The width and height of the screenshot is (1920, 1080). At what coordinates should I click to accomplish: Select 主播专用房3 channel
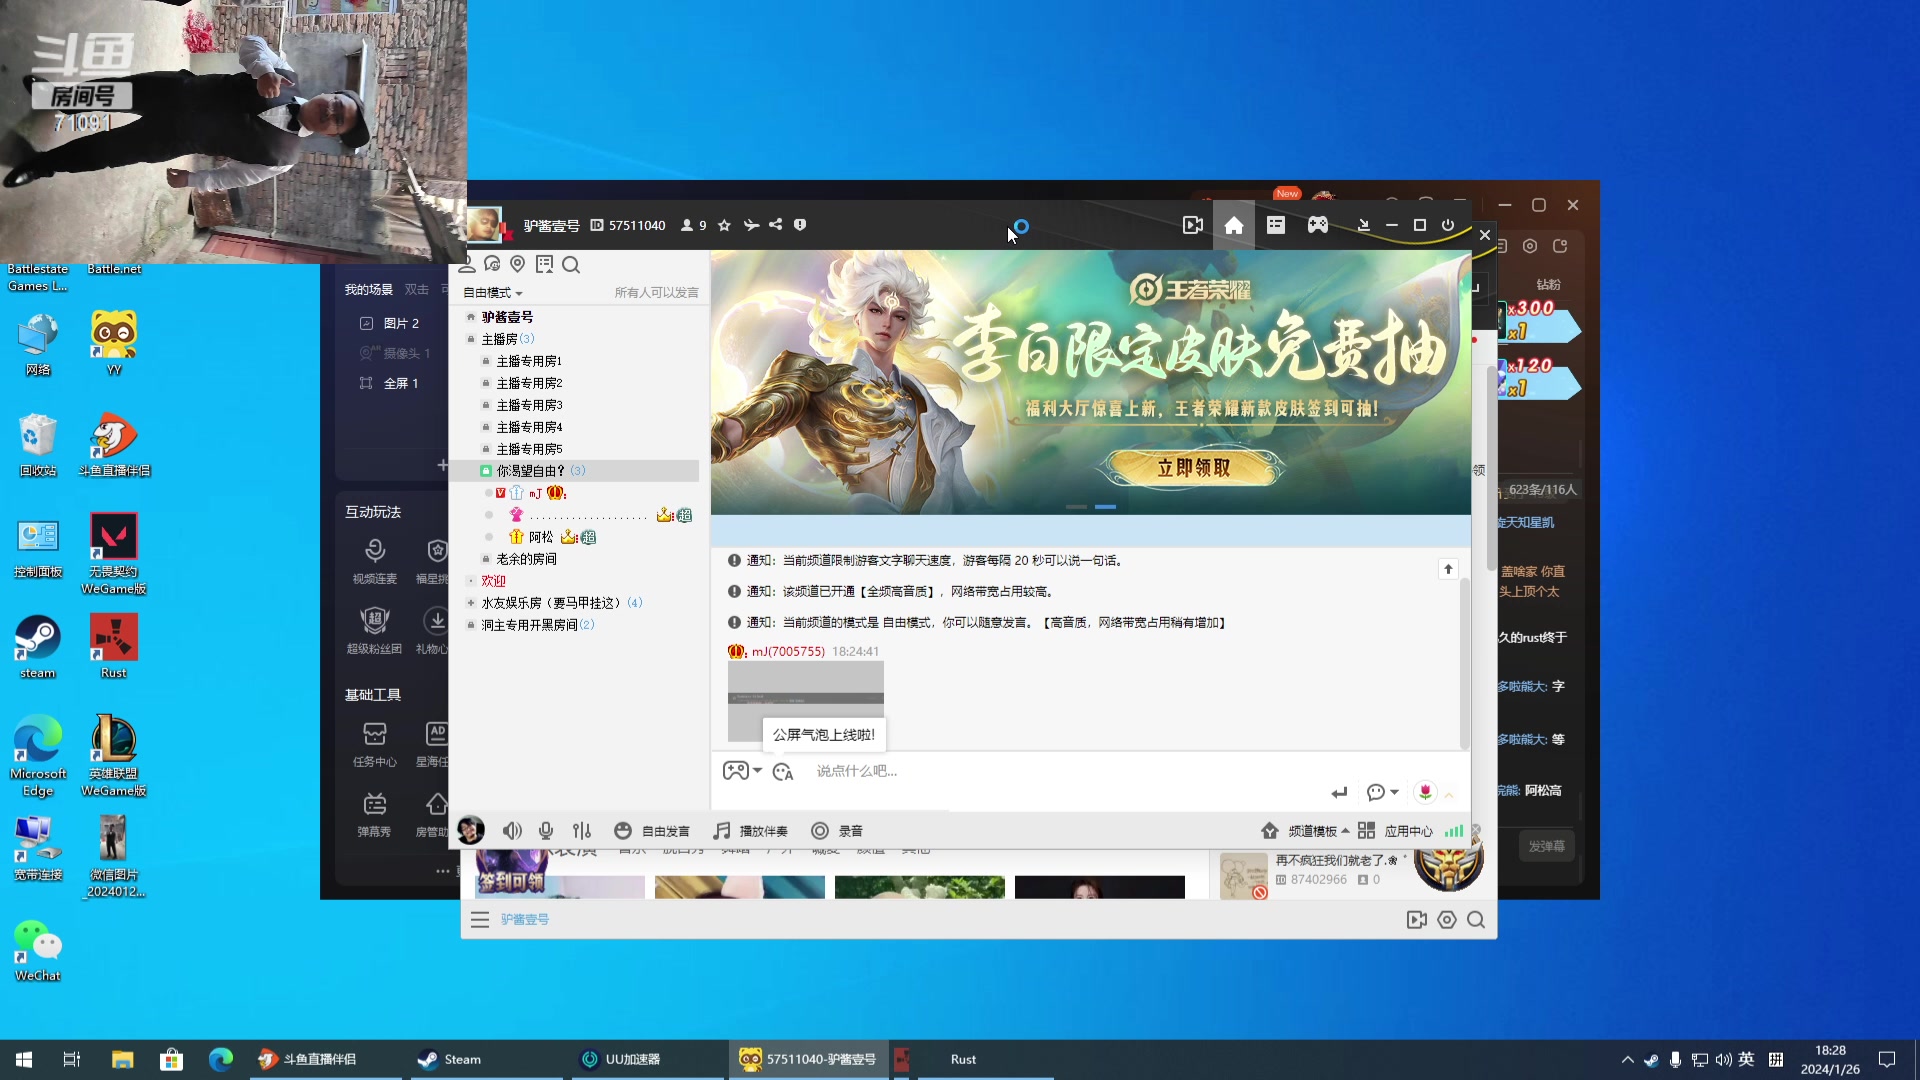tap(529, 405)
